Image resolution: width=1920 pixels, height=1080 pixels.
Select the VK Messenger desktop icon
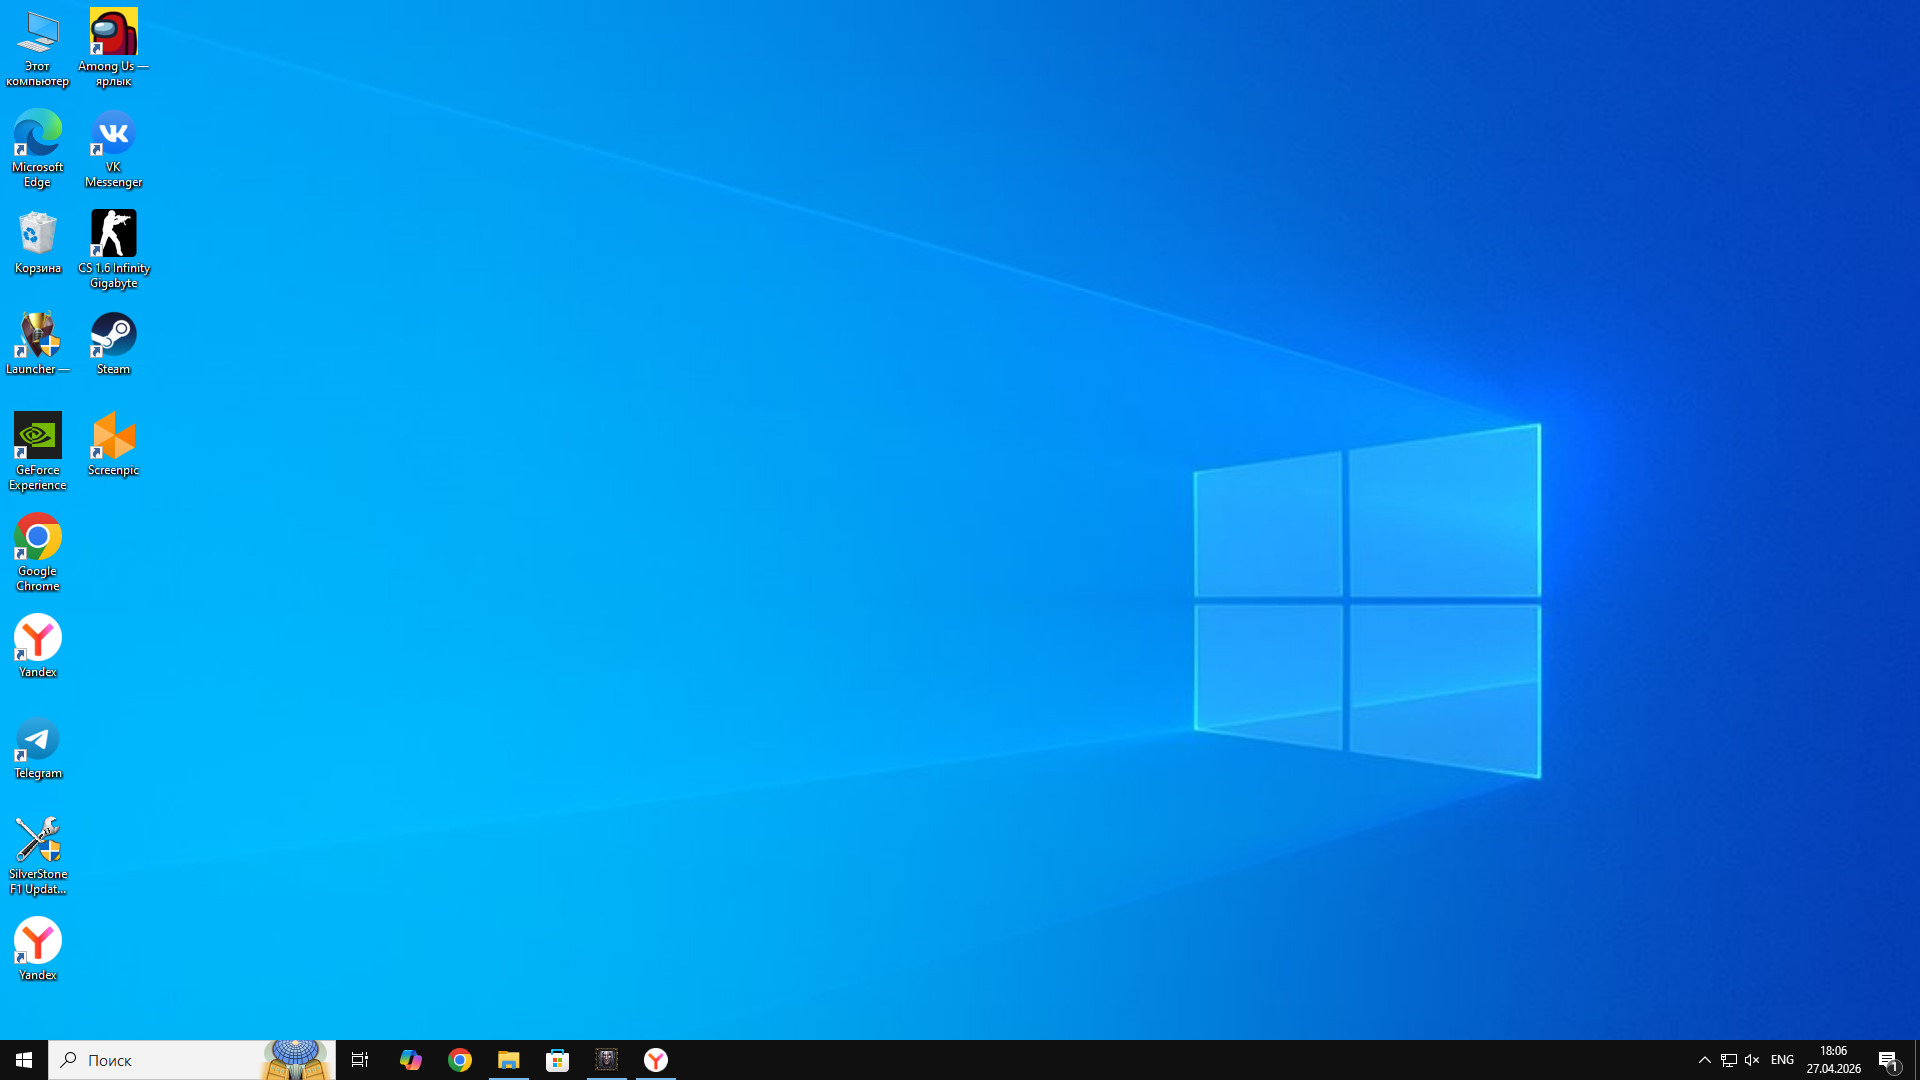(x=113, y=134)
